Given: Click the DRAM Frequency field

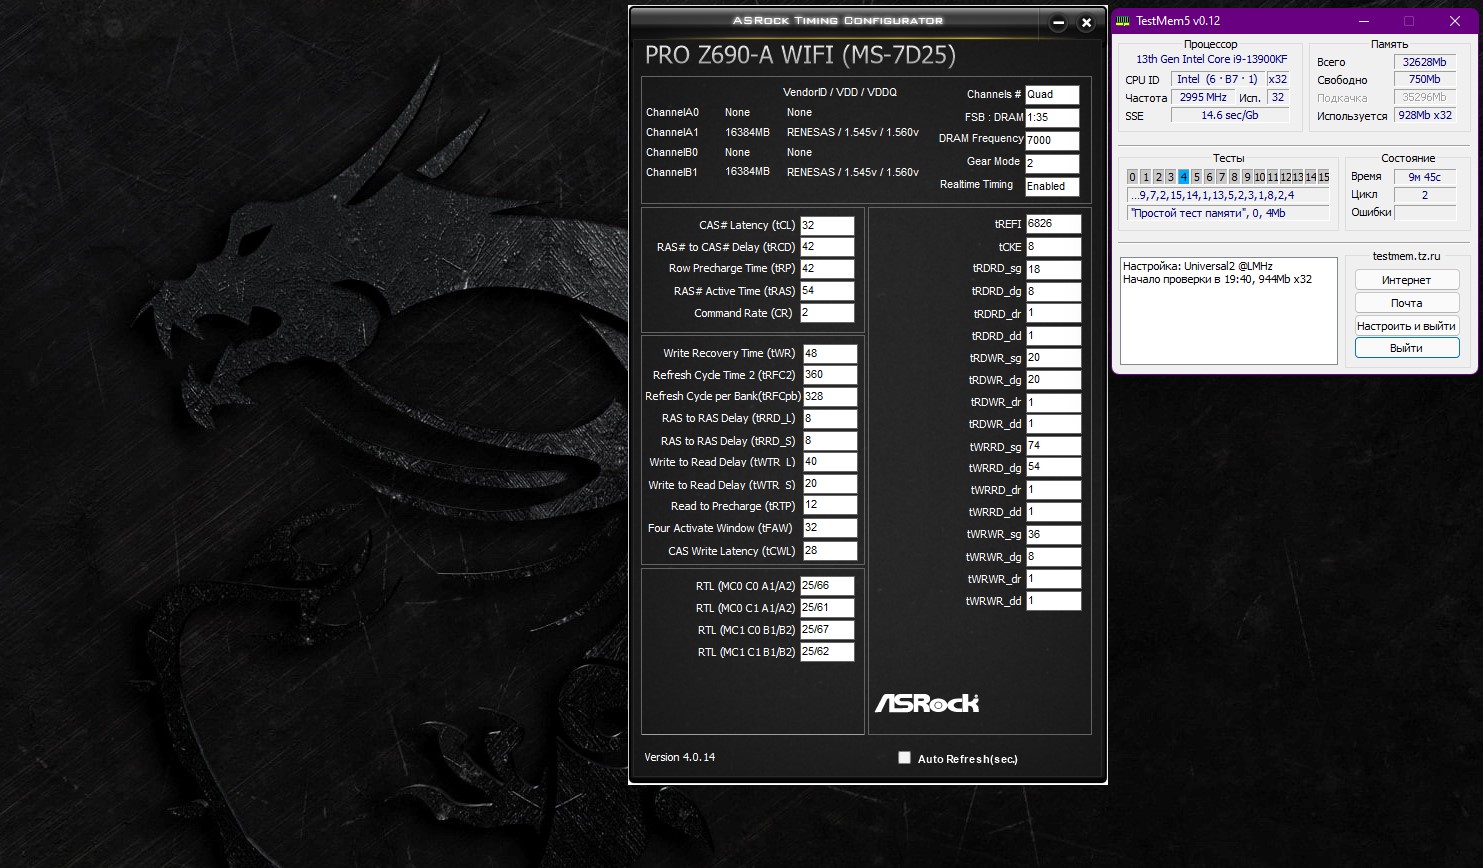Looking at the screenshot, I should [1052, 141].
